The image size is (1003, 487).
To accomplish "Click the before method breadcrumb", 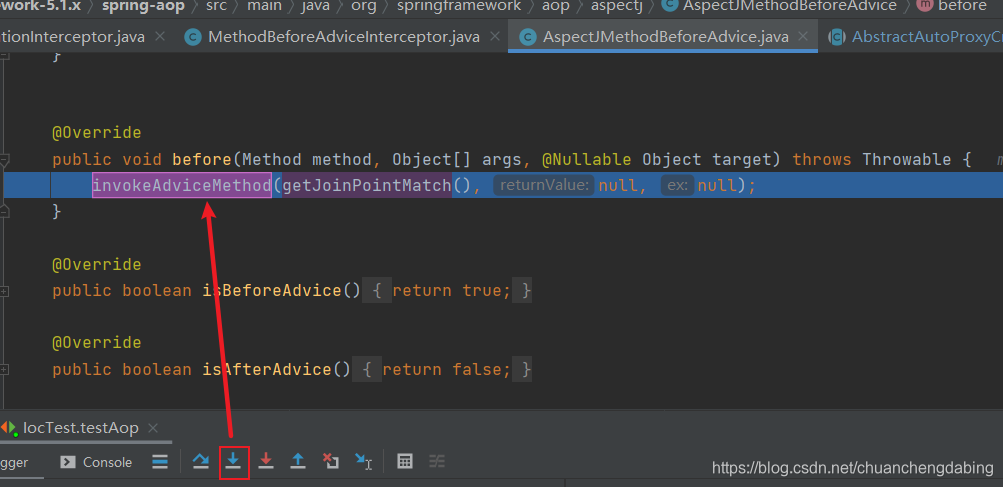I will 953,6.
